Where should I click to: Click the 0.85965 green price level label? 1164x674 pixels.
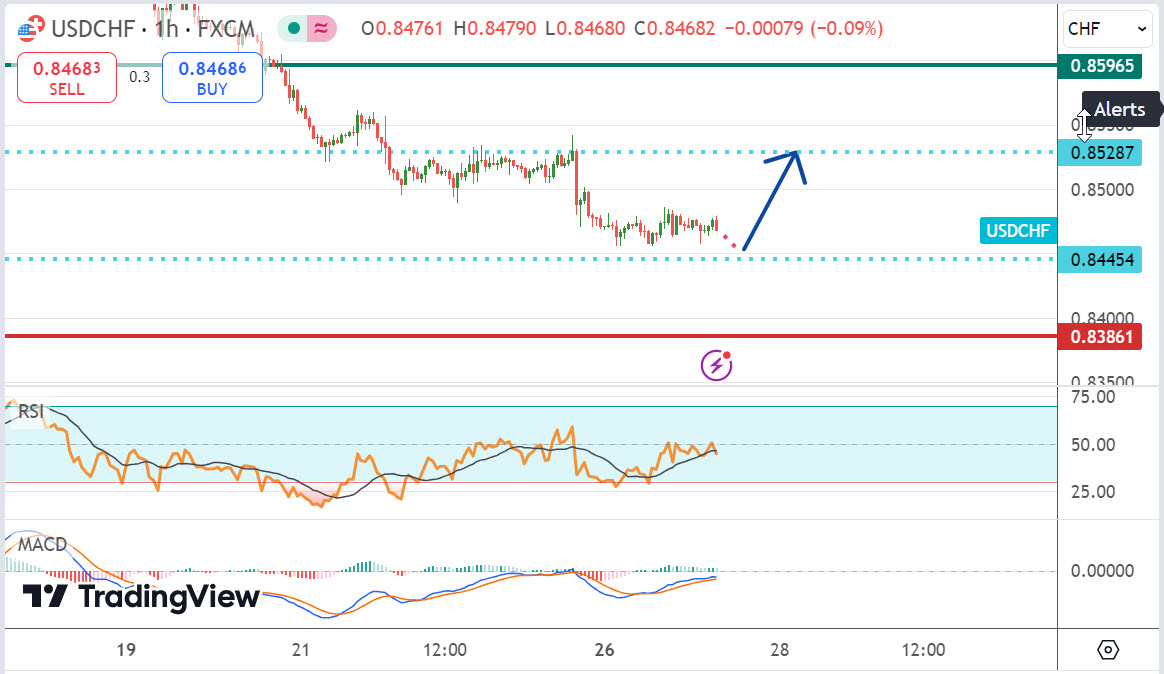(1102, 66)
